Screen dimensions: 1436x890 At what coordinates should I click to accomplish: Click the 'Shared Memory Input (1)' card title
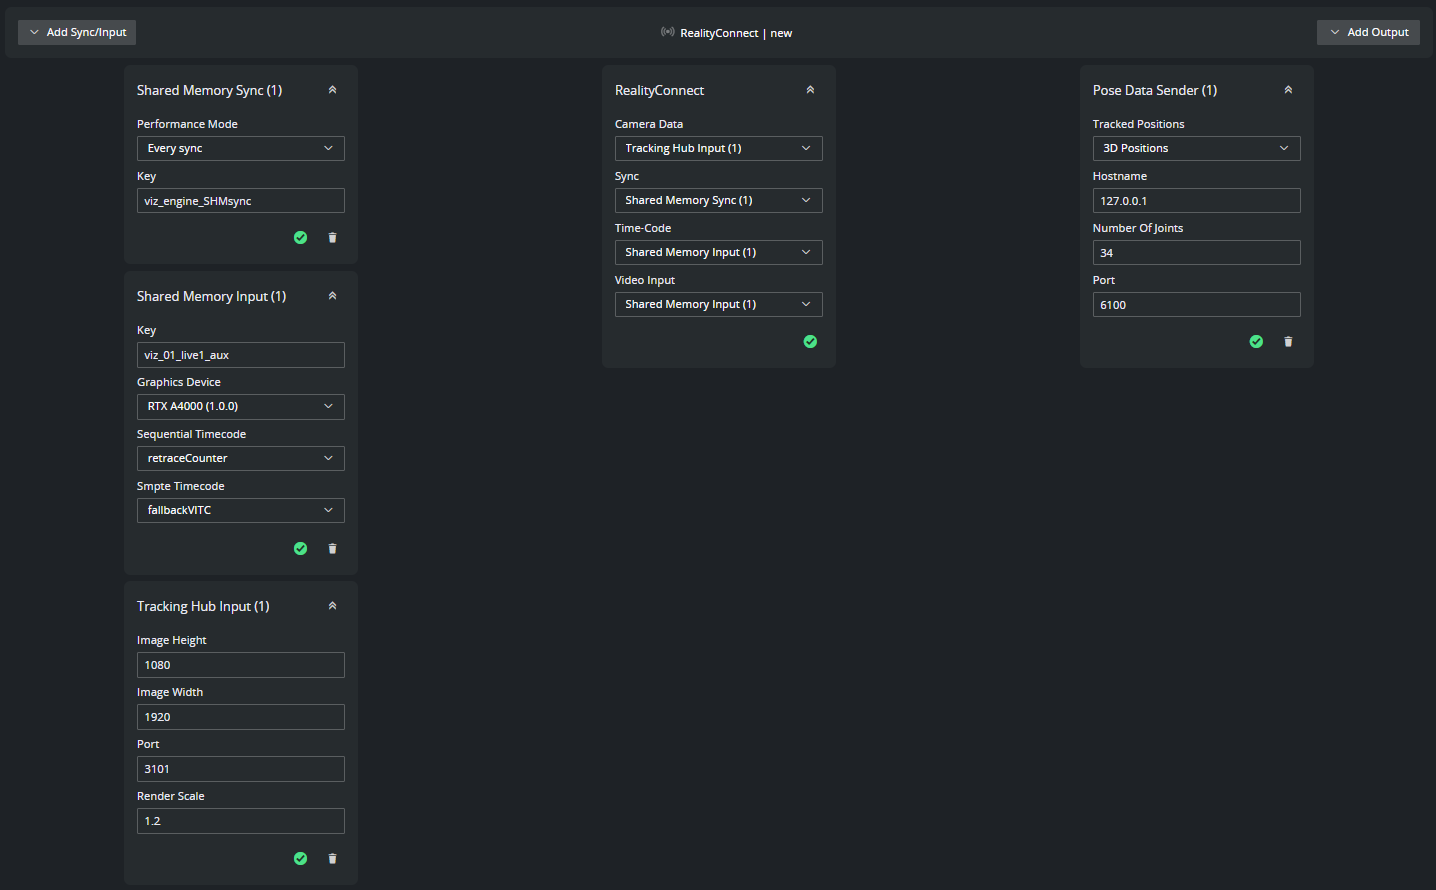click(x=211, y=296)
